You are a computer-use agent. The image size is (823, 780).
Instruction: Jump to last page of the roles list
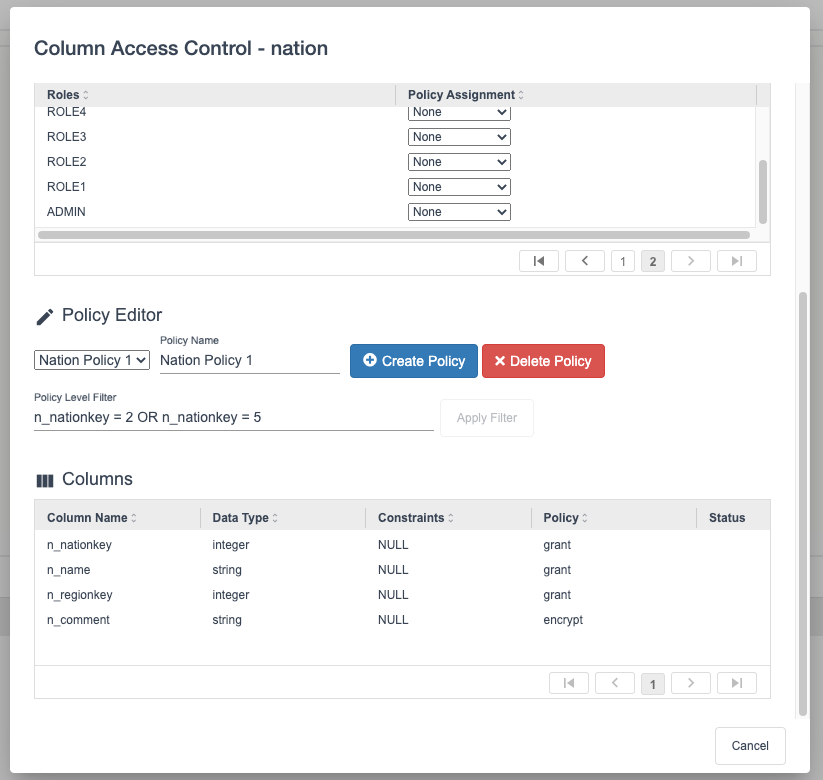click(x=736, y=260)
